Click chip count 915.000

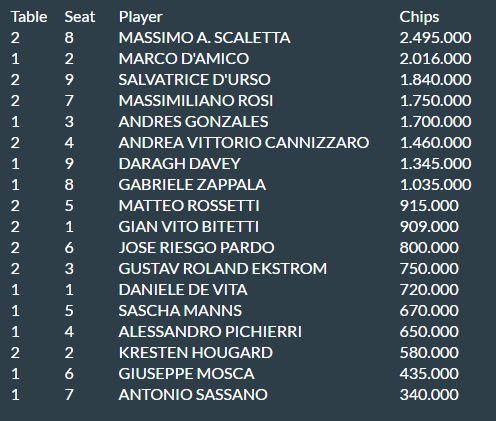click(x=429, y=206)
